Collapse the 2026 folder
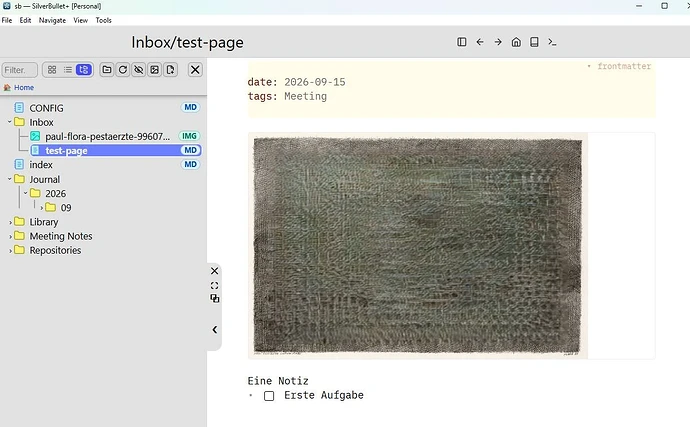 (25, 193)
